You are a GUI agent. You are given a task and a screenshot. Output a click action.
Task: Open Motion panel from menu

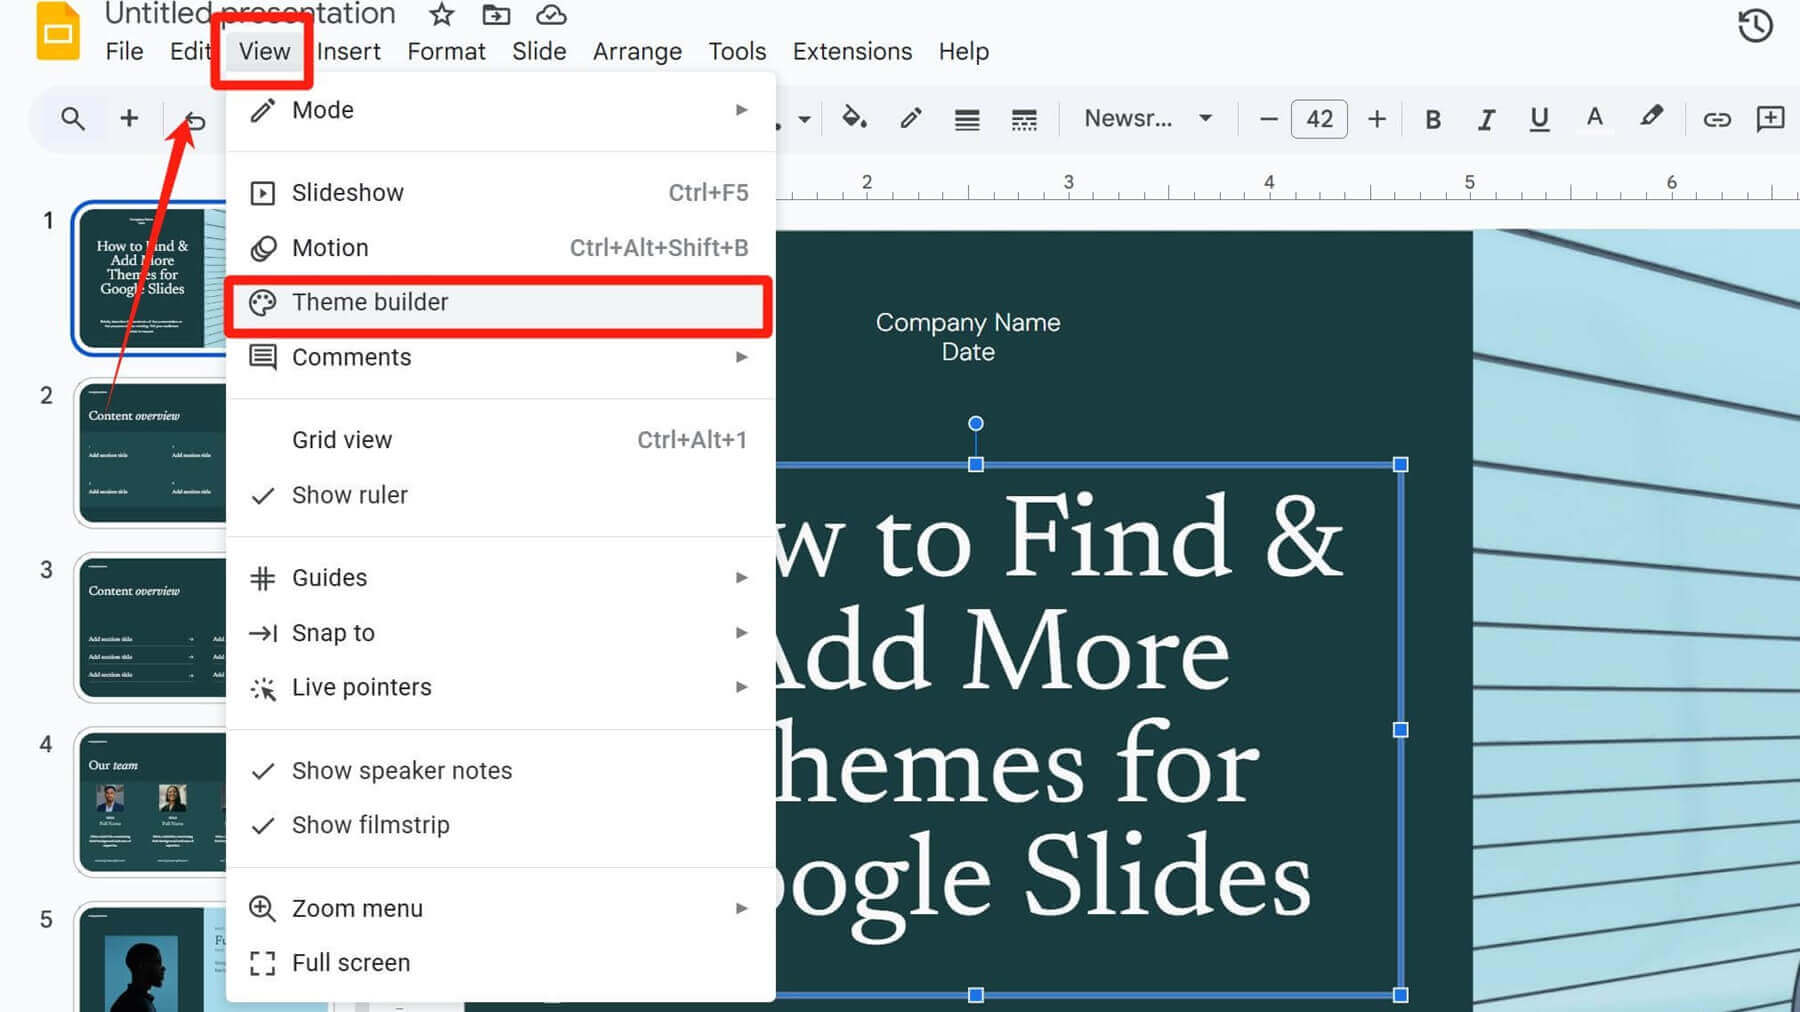pos(500,248)
